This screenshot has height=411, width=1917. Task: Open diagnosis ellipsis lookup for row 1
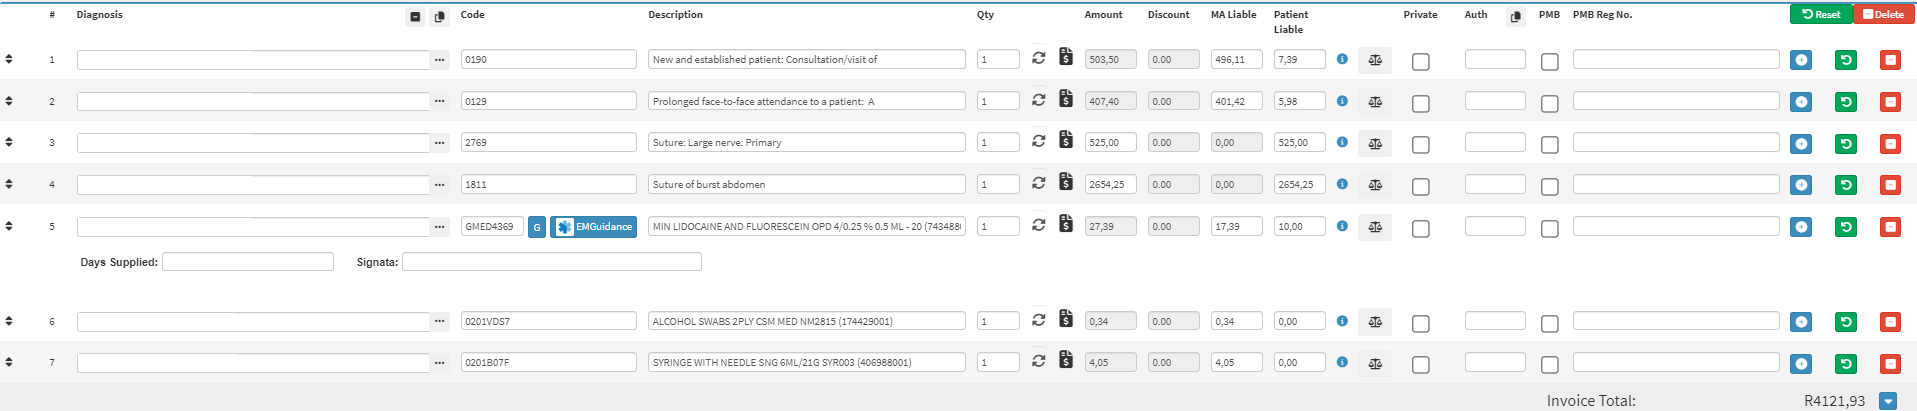(x=440, y=60)
